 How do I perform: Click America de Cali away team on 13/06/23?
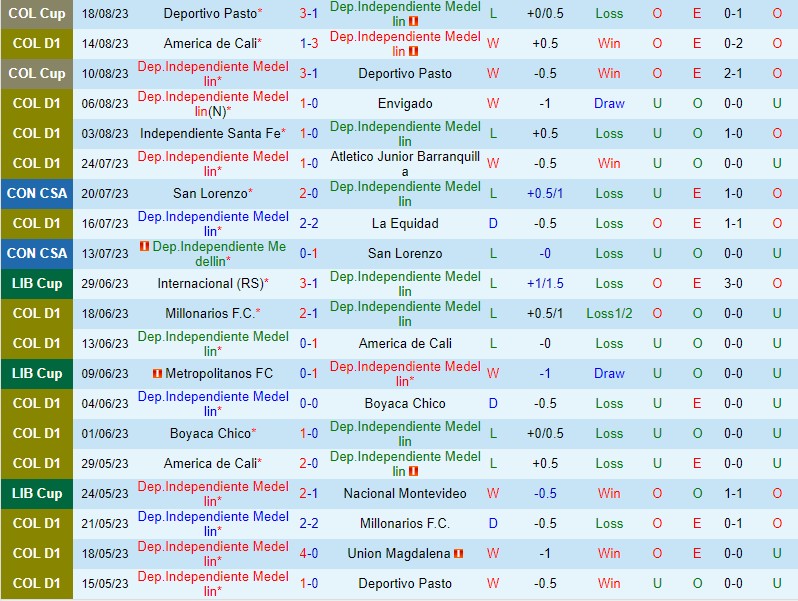pos(405,344)
